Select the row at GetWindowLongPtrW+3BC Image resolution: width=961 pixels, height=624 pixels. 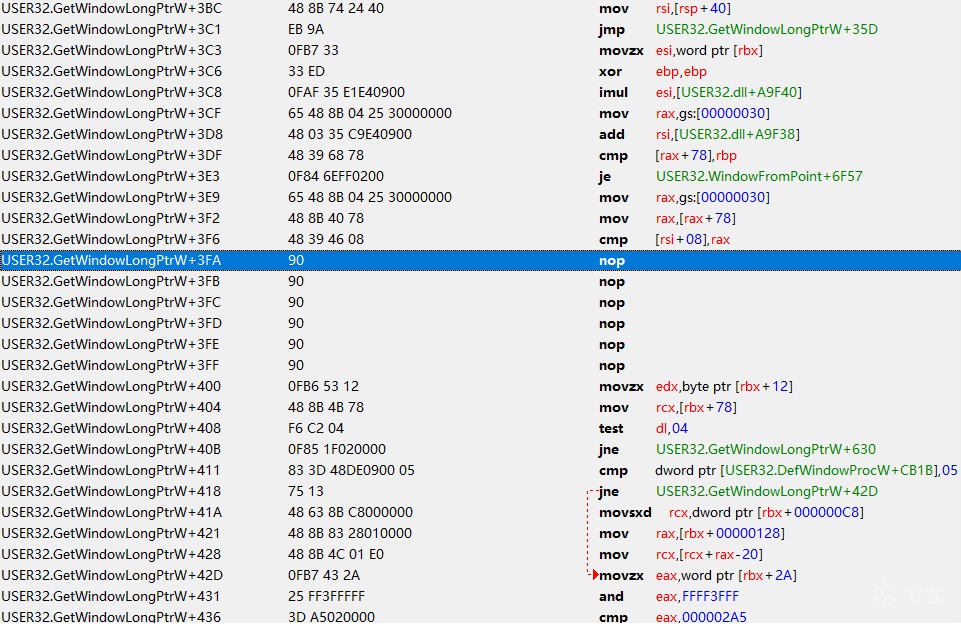[480, 9]
